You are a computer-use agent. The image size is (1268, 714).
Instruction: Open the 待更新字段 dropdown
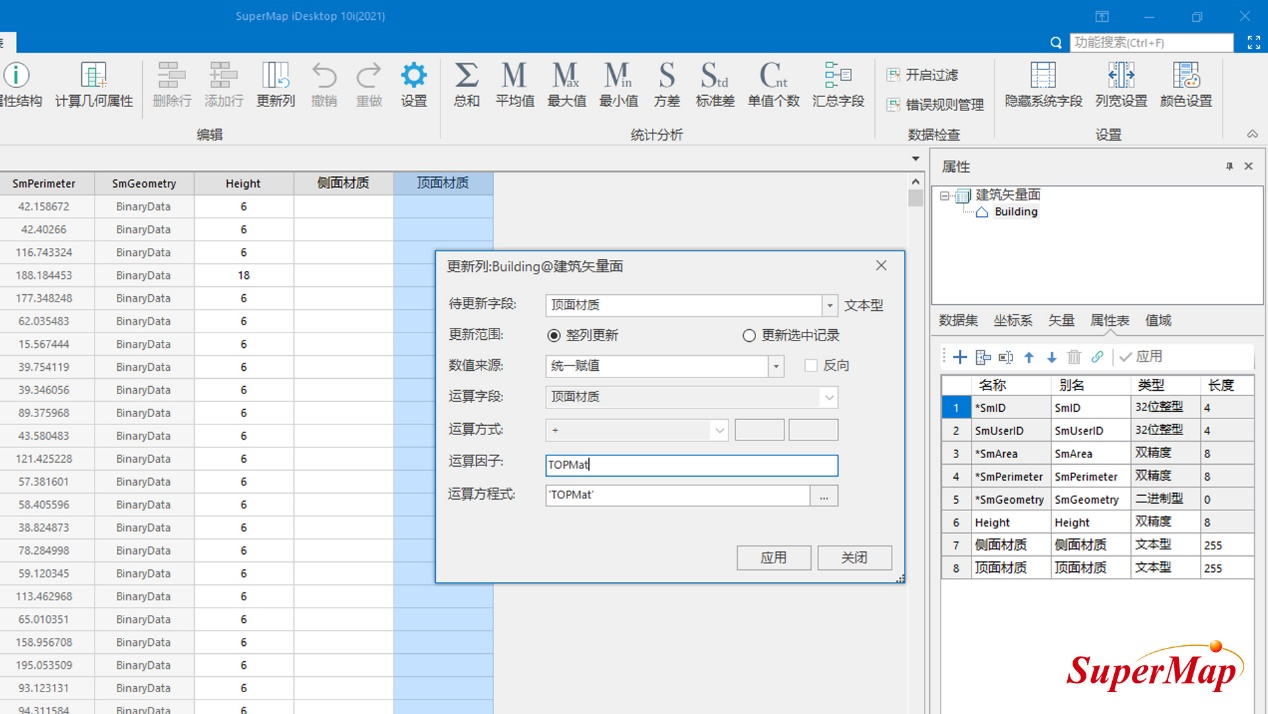click(829, 306)
